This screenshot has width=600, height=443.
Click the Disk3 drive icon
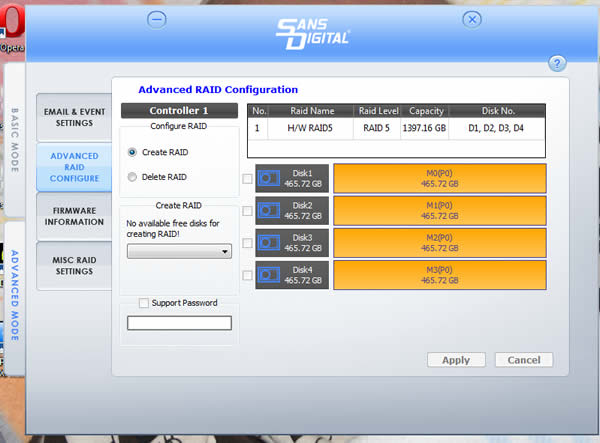269,243
